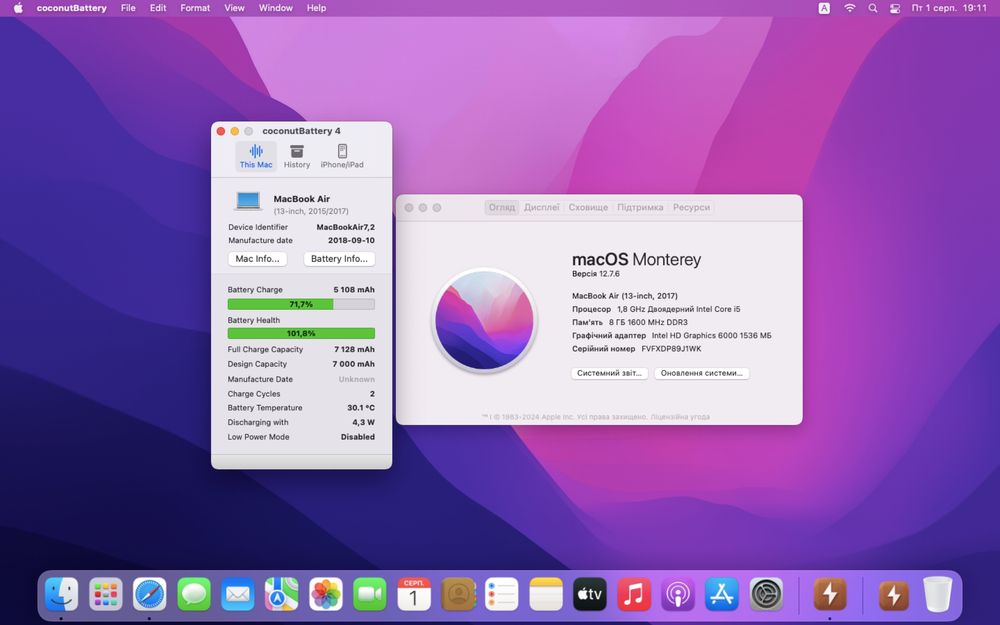Select the Ресурси tab
This screenshot has width=1000, height=625.
(x=691, y=207)
